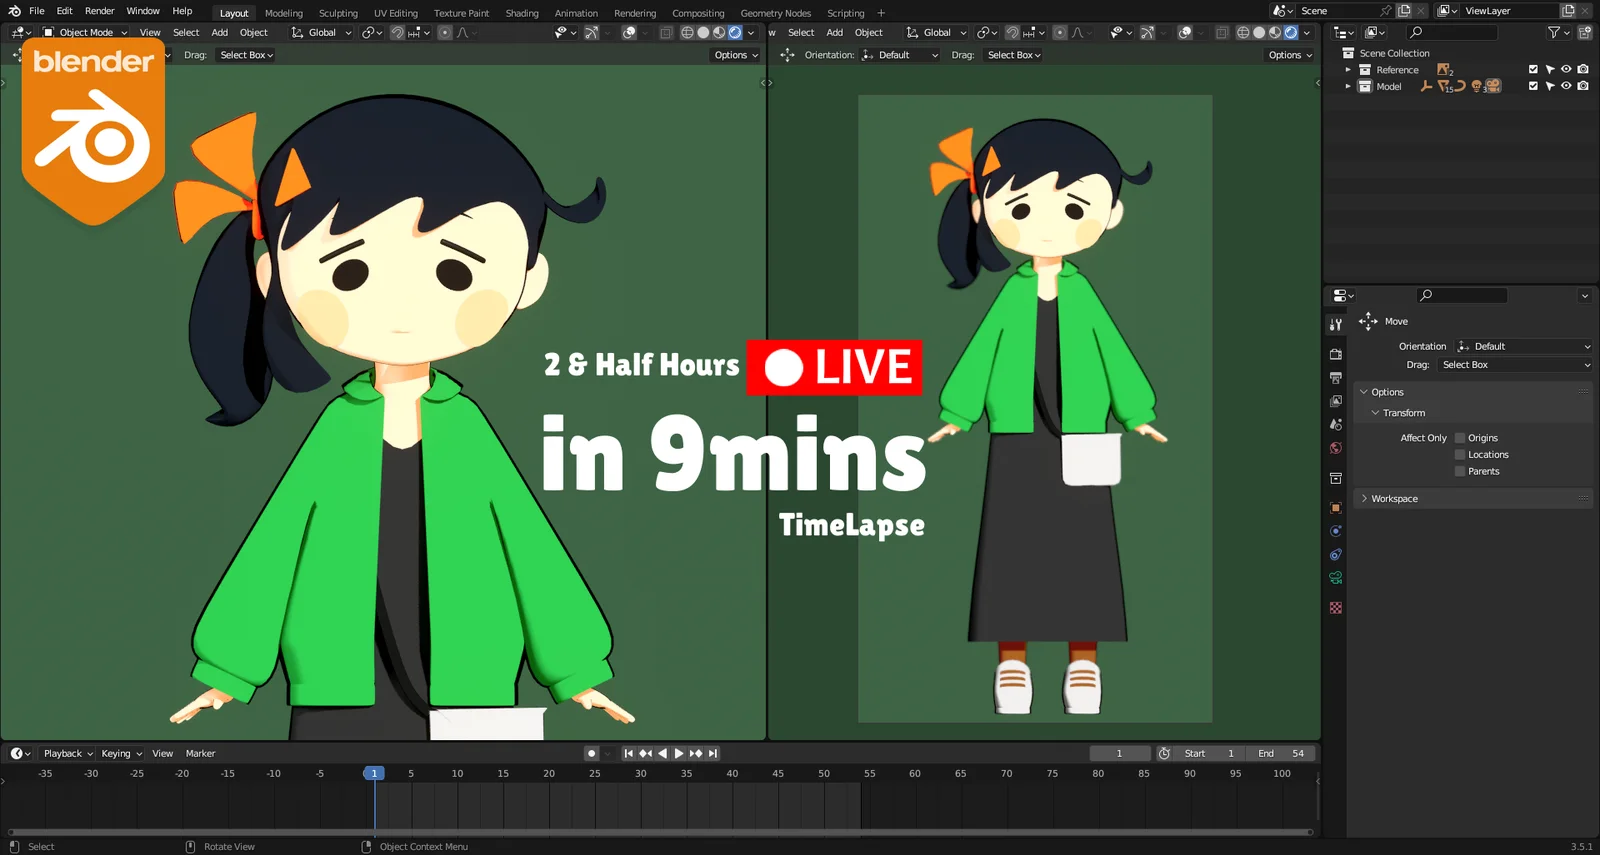Open the Render menu

tap(99, 11)
